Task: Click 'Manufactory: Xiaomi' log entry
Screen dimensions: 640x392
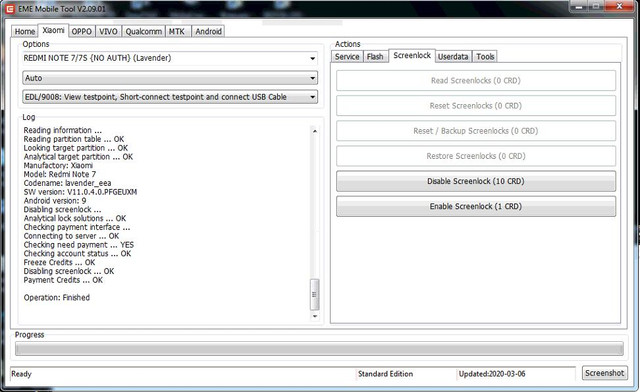Action: pos(58,165)
